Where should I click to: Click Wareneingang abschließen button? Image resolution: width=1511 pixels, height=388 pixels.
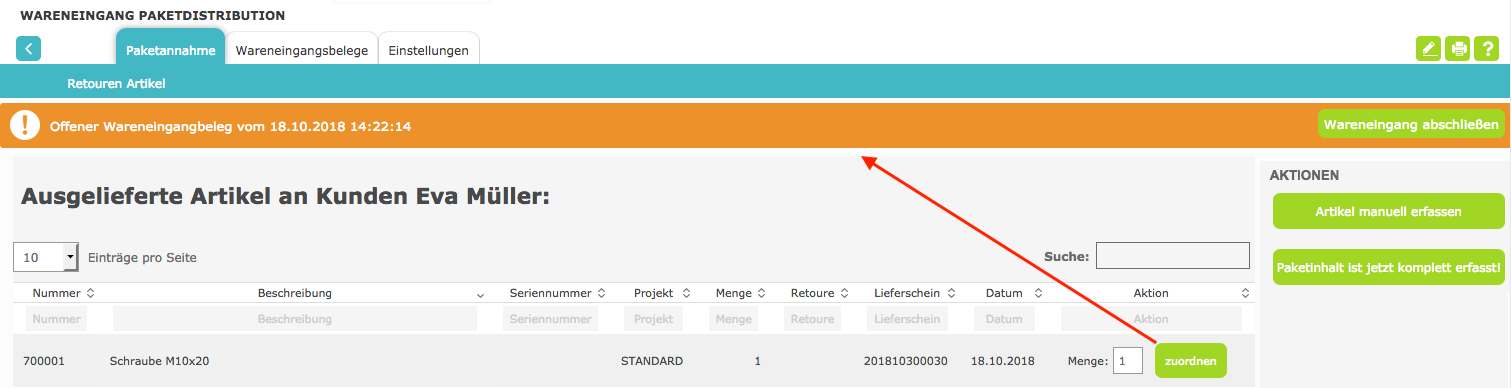[x=1411, y=125]
